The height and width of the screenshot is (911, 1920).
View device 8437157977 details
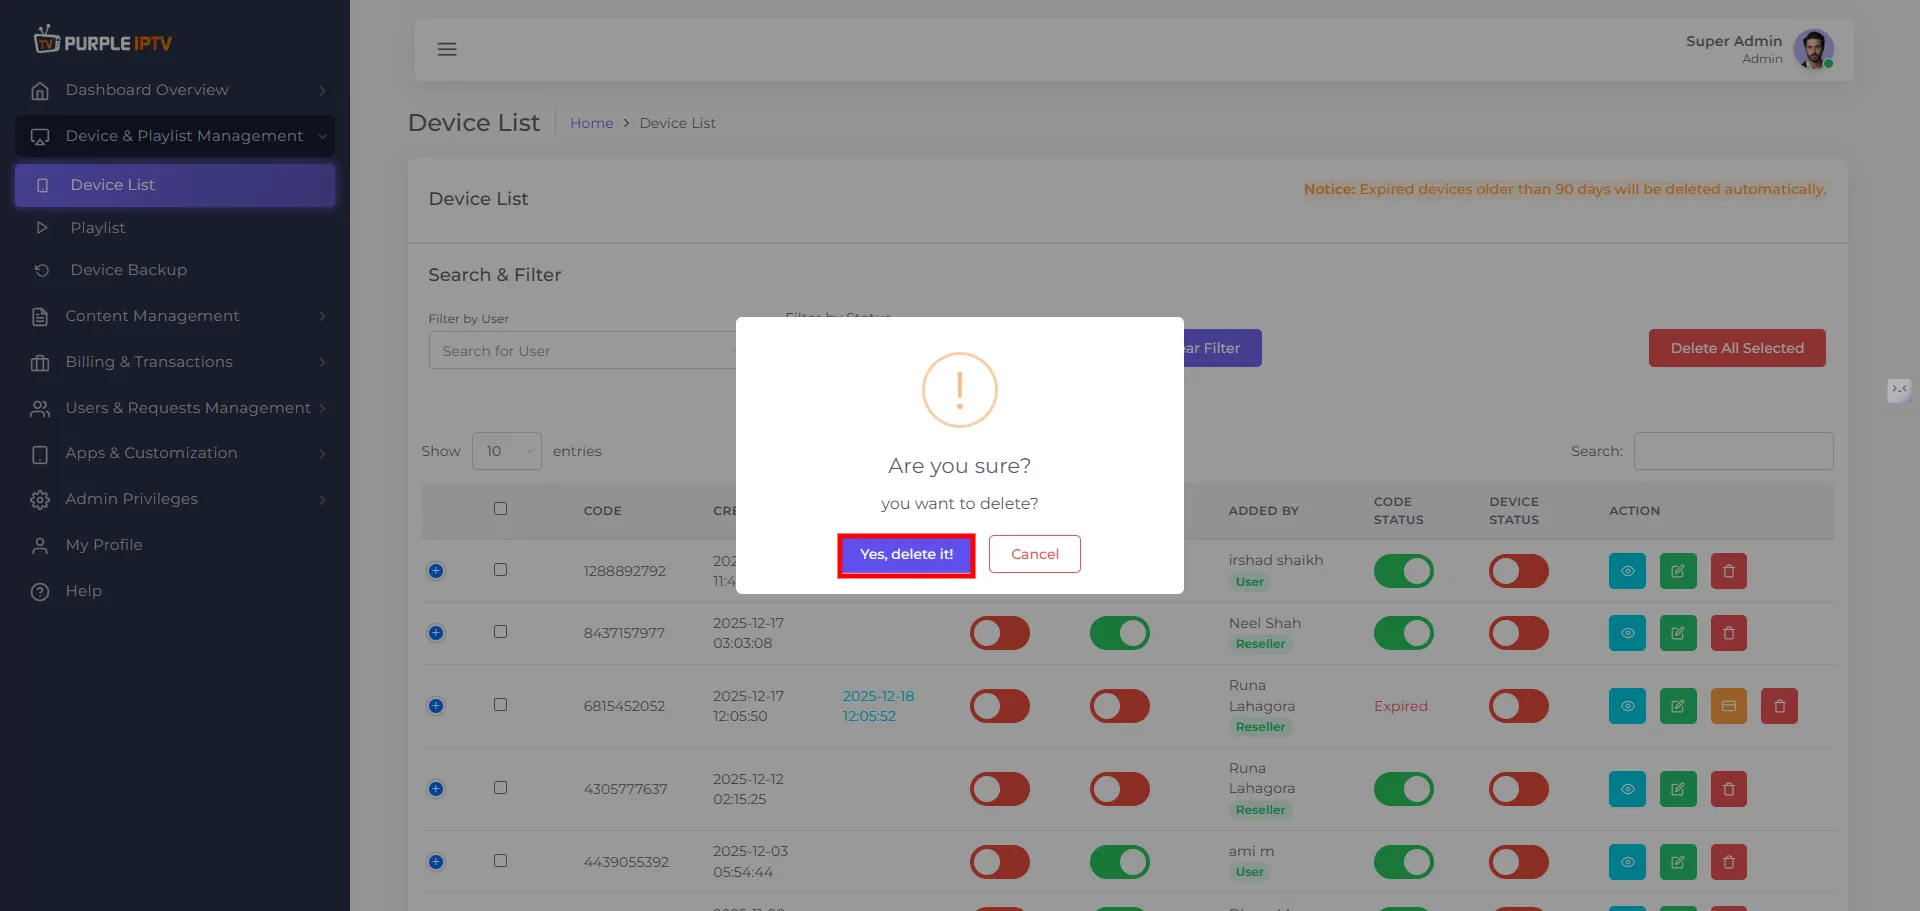pyautogui.click(x=1627, y=633)
